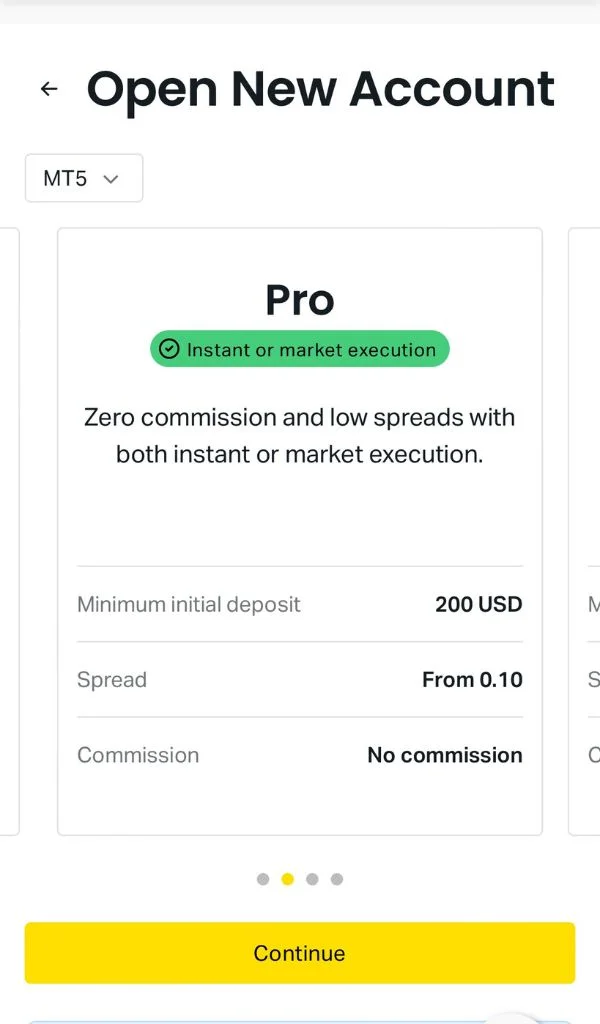
Task: Select the fourth carousel dot
Action: (x=337, y=879)
